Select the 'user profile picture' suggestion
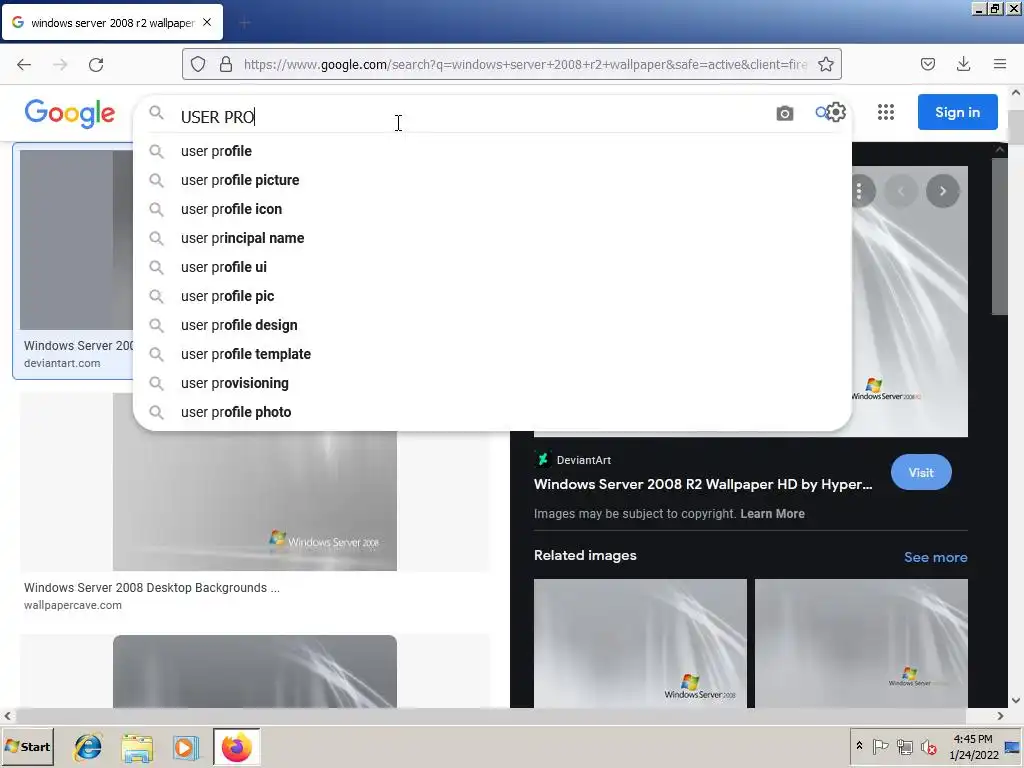 coord(492,180)
